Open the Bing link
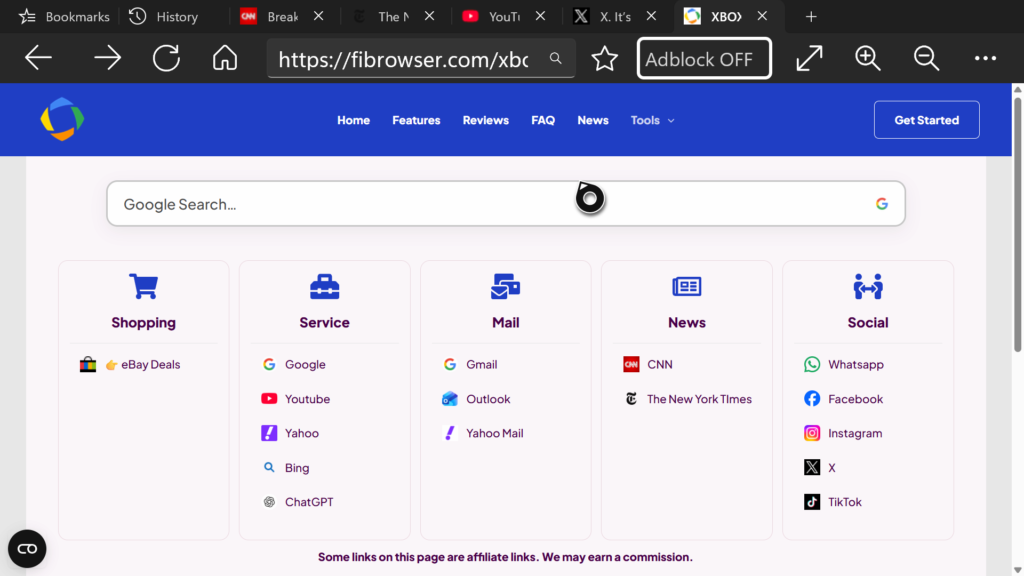1024x576 pixels. click(x=285, y=468)
